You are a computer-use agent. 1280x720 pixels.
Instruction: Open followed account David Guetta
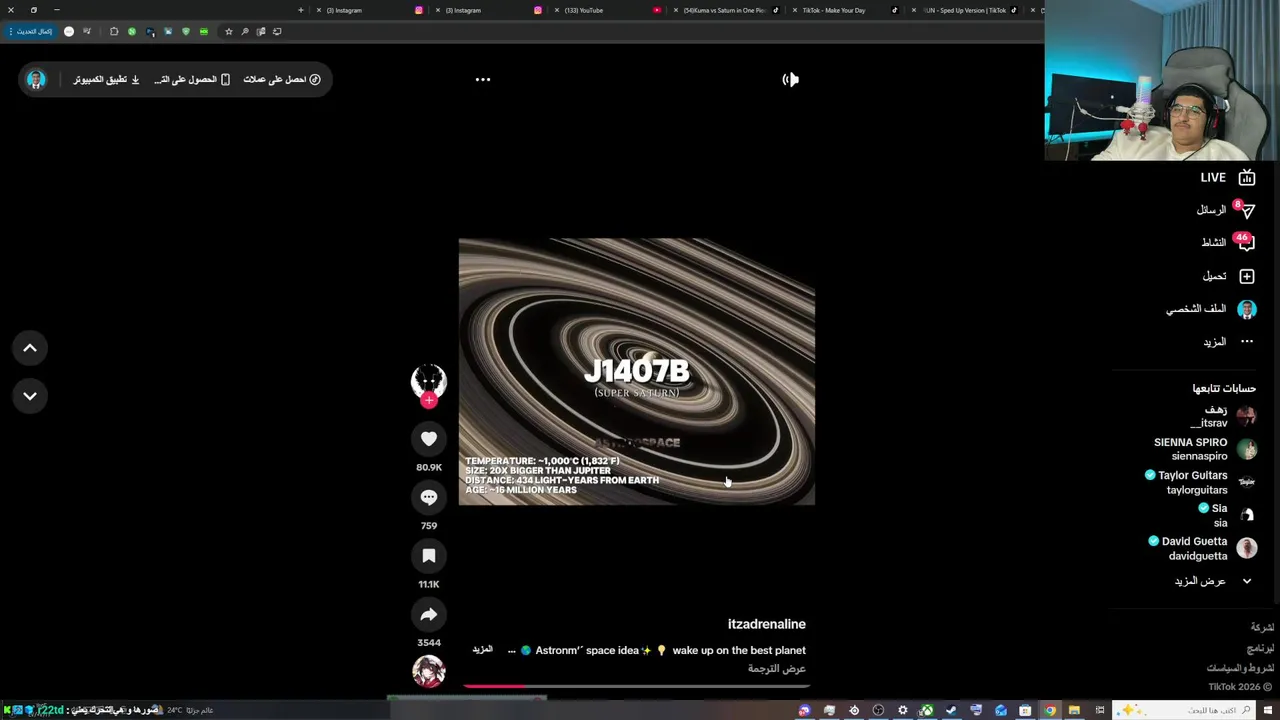click(1202, 548)
